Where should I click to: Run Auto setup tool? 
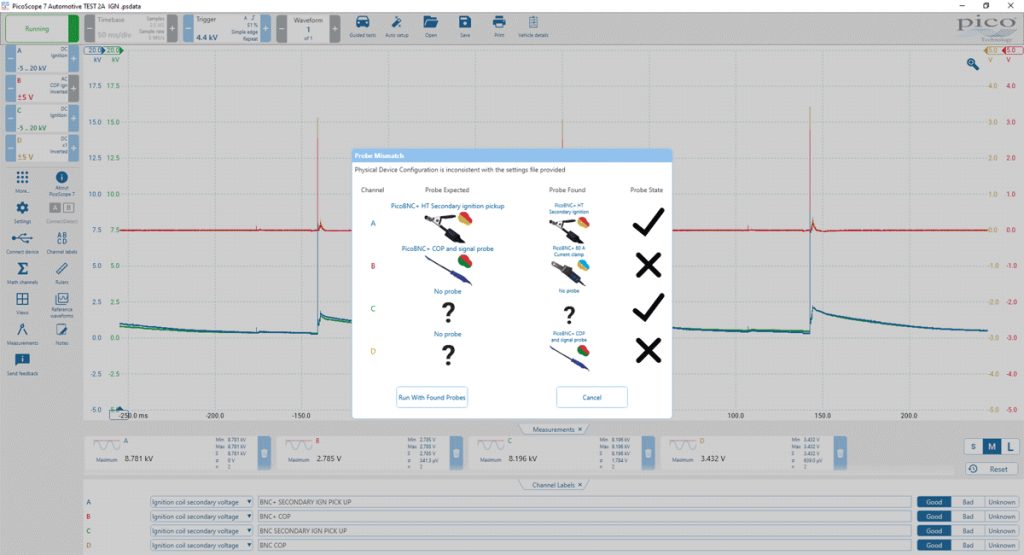click(396, 26)
